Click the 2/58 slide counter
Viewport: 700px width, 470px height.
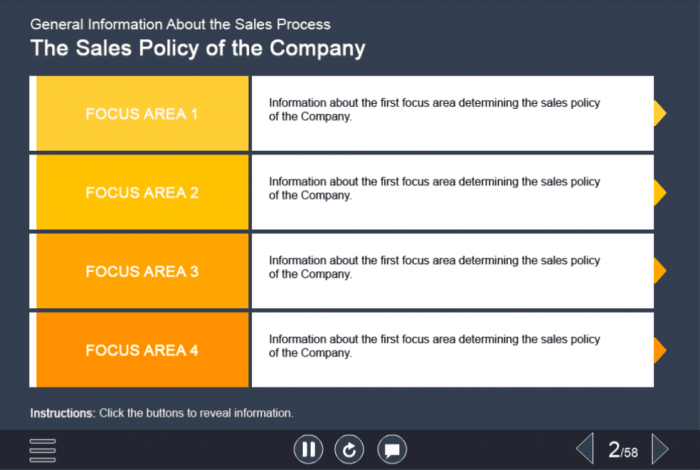[x=623, y=450]
